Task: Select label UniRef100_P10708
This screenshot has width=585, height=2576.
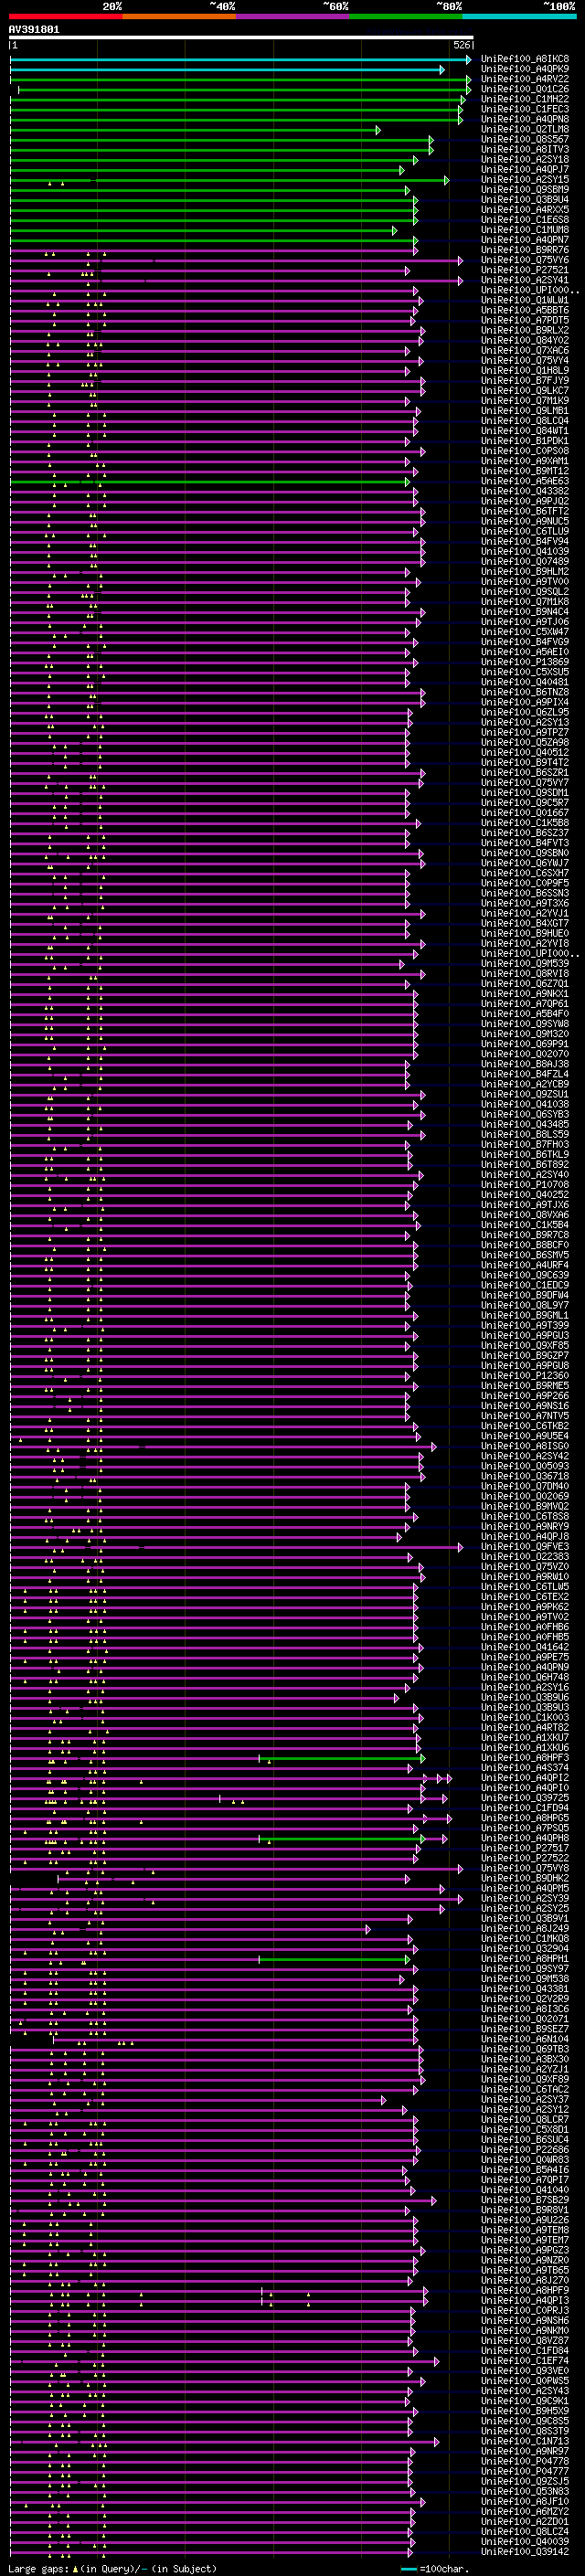Action: coord(524,1185)
